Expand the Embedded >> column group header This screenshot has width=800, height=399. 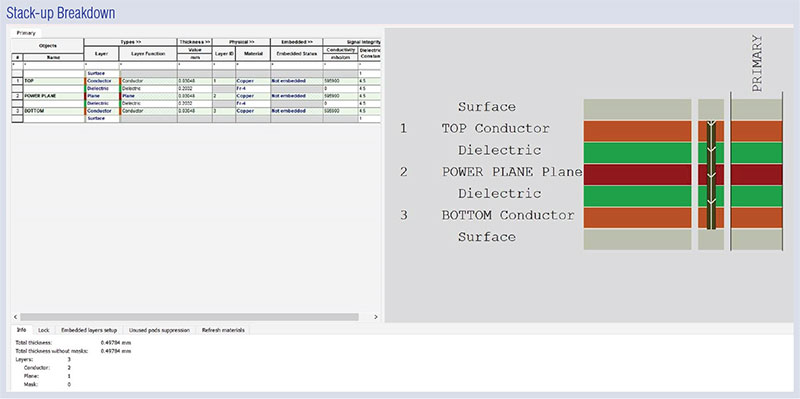tap(296, 42)
